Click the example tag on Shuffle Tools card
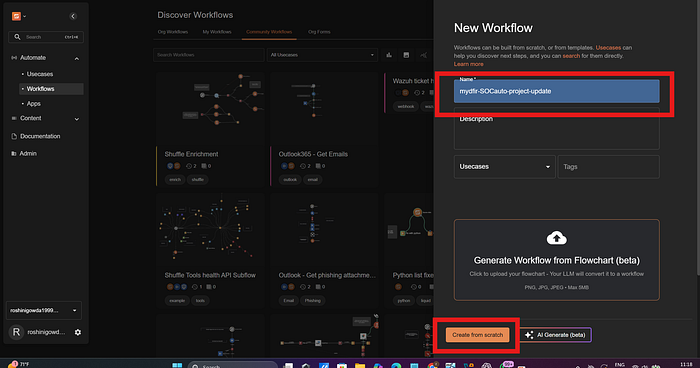Viewport: 700px width, 368px height. pyautogui.click(x=177, y=301)
